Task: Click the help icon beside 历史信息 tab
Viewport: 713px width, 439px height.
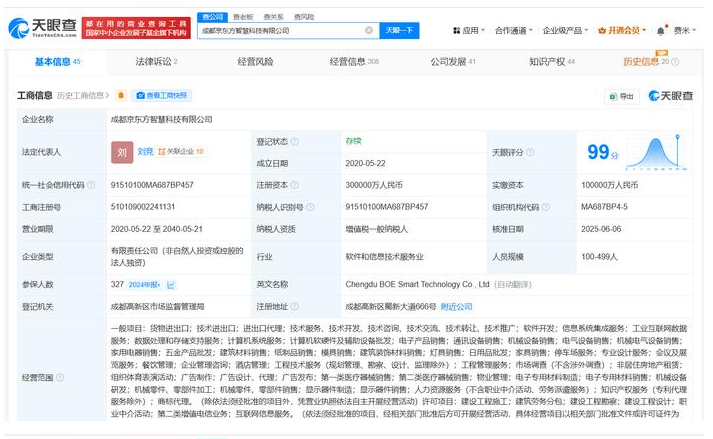Action: 675,62
